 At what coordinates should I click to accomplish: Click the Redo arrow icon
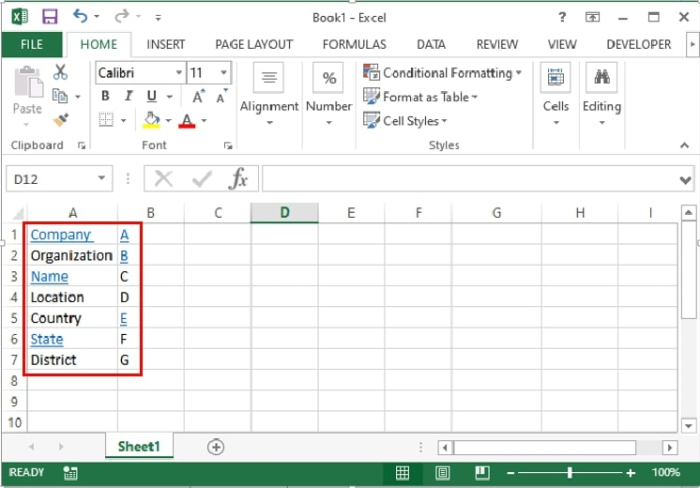pos(121,17)
